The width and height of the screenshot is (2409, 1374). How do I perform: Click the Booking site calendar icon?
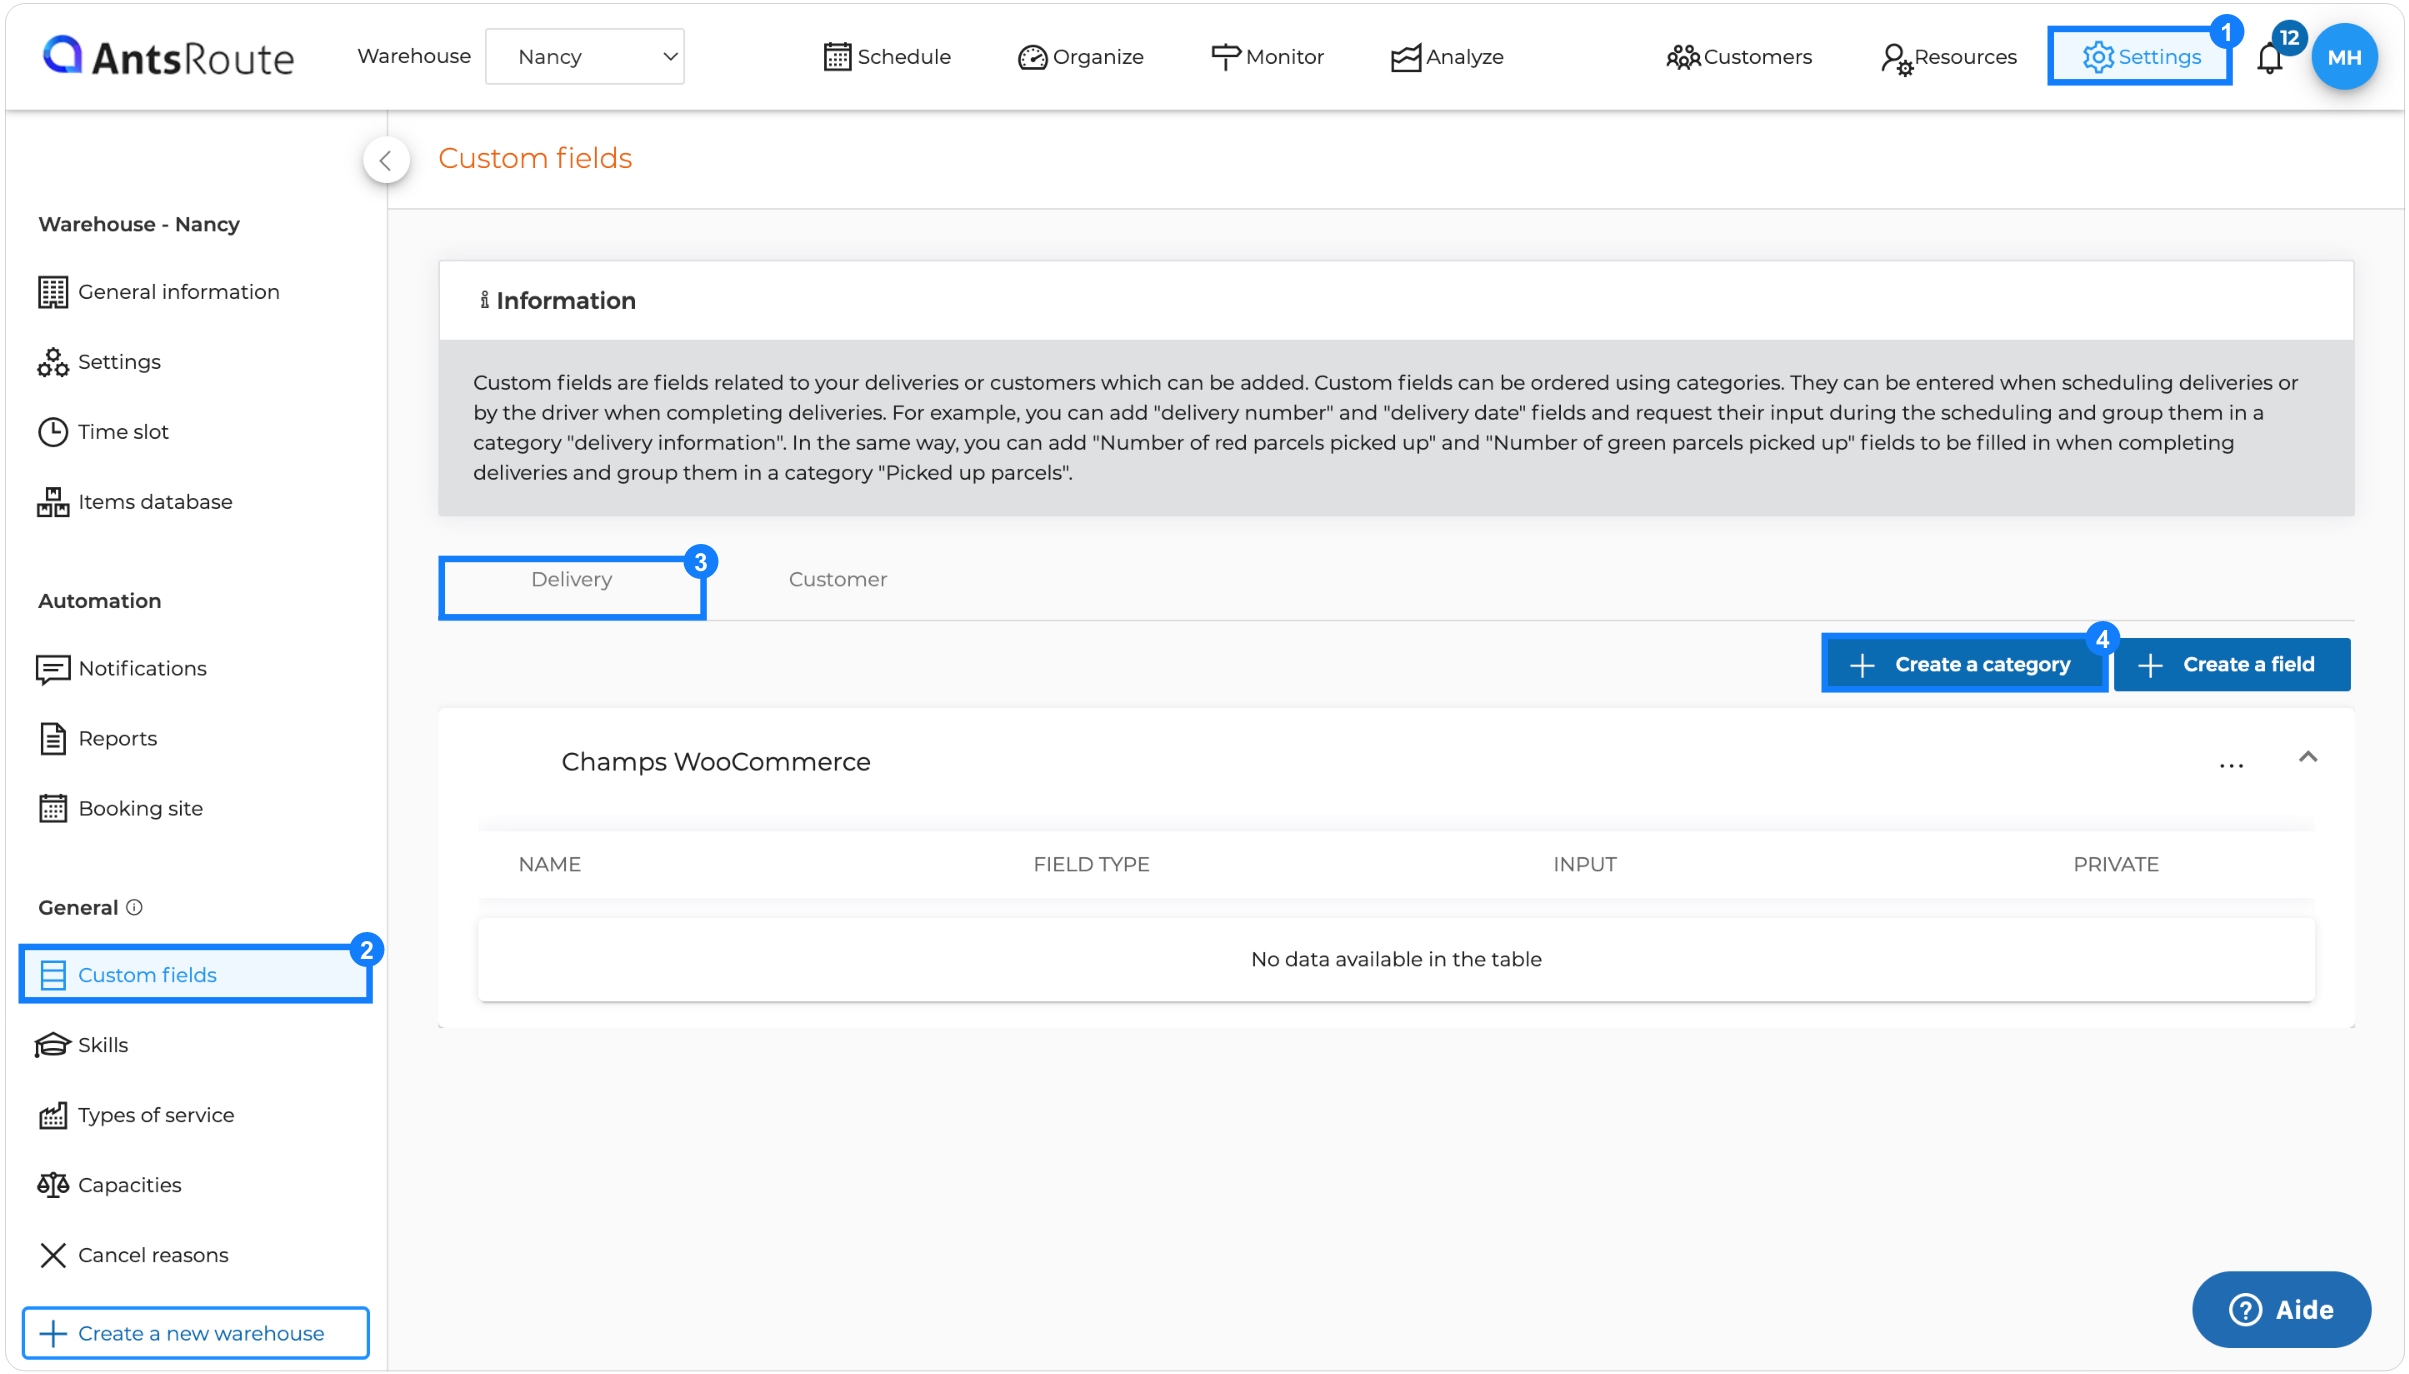click(x=53, y=808)
